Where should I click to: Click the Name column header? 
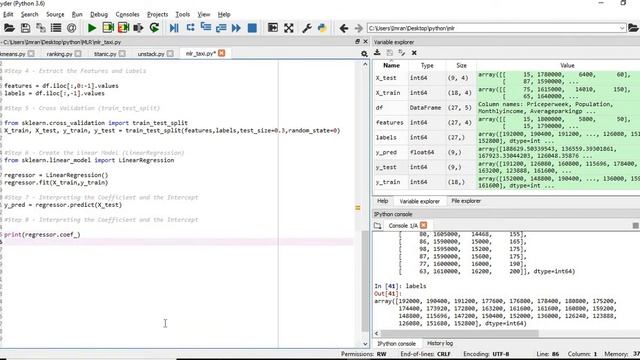pos(391,65)
